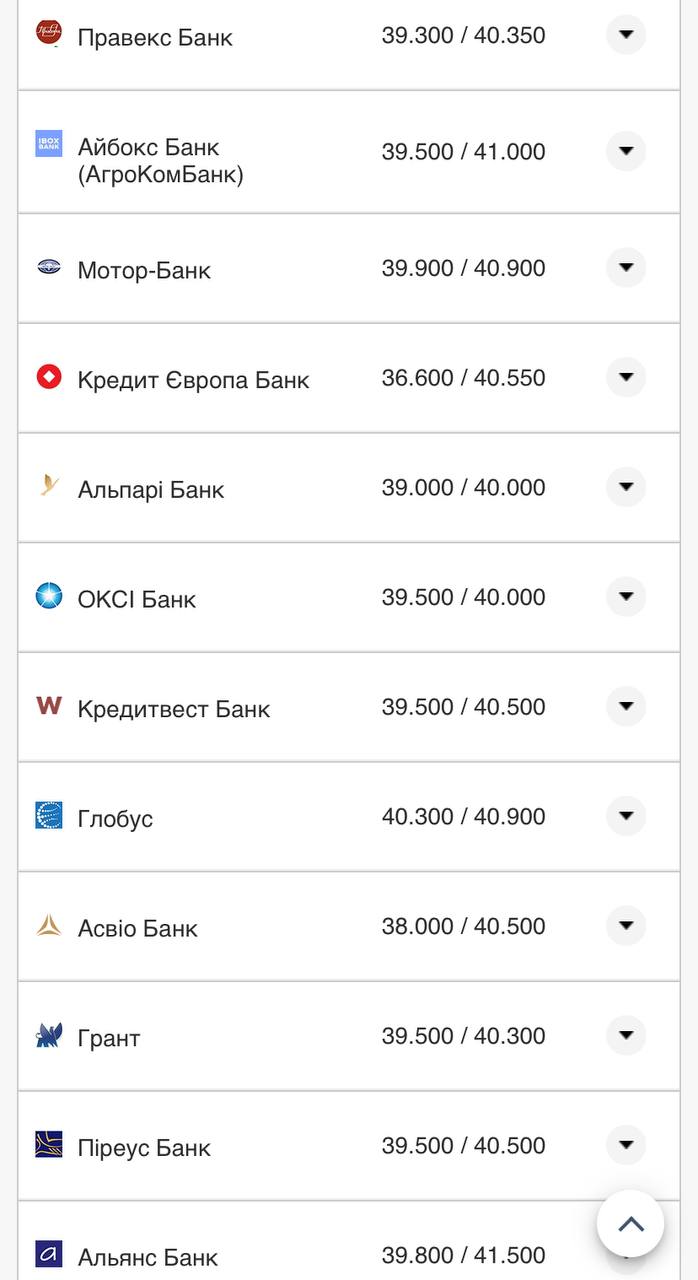
Task: Click the Айбокс Банк IBOX logo
Action: 49,143
